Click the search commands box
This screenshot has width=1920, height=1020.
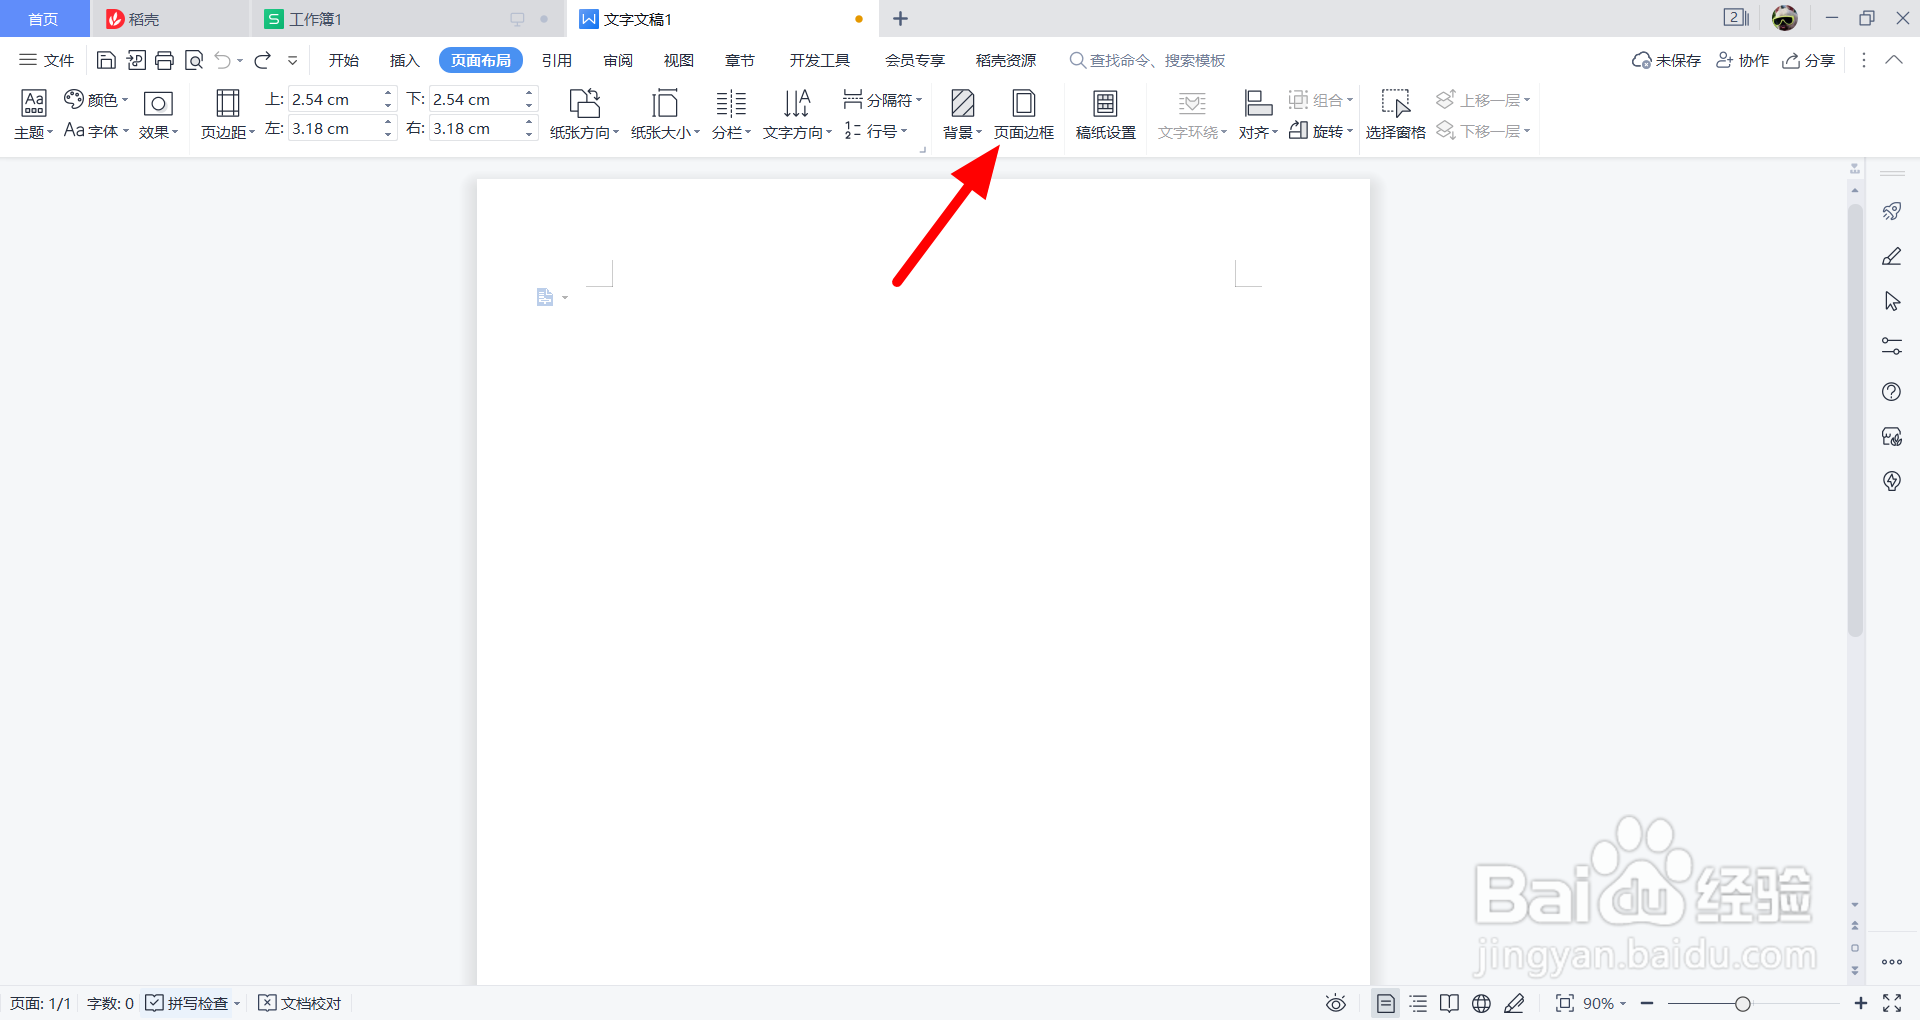point(1147,60)
